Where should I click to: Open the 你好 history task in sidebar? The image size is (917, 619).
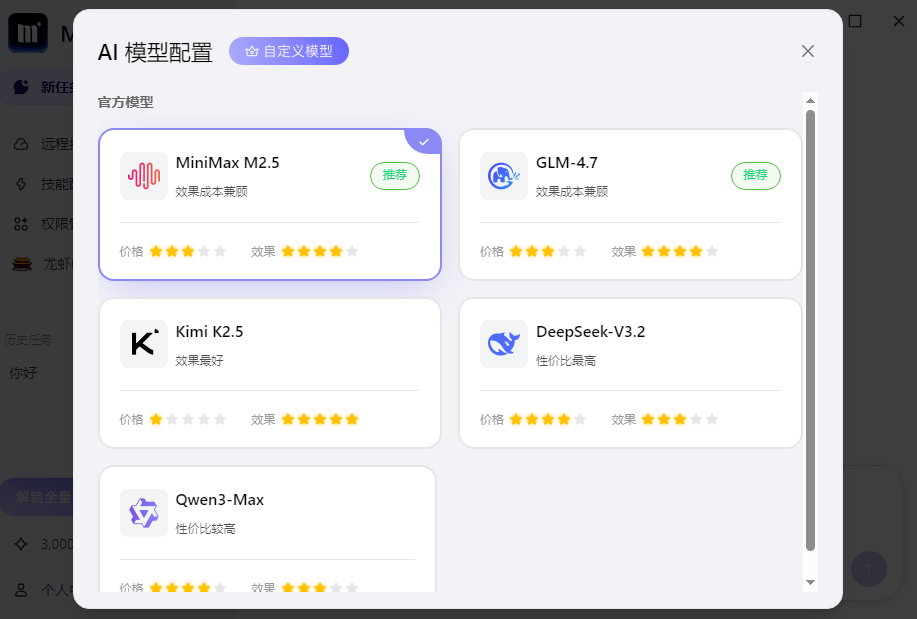point(23,373)
